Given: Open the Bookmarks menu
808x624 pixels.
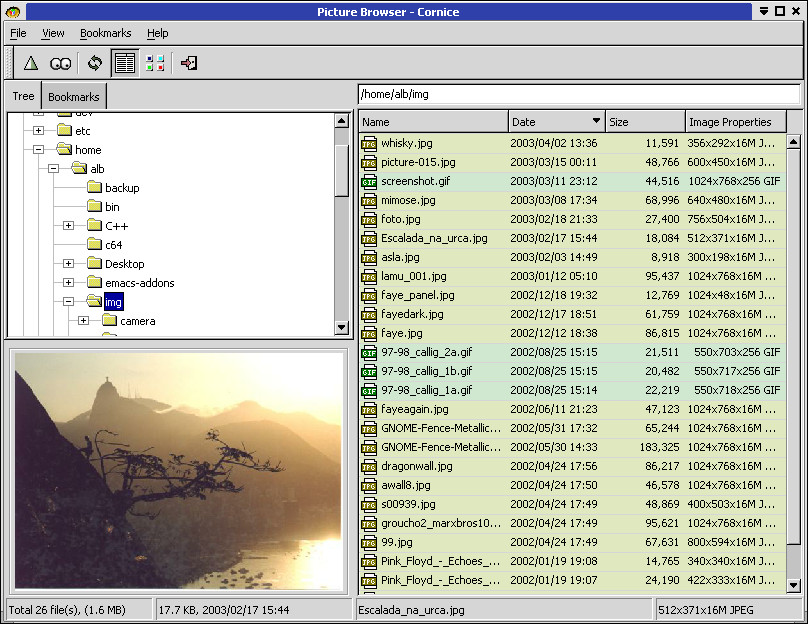Looking at the screenshot, I should tap(106, 33).
